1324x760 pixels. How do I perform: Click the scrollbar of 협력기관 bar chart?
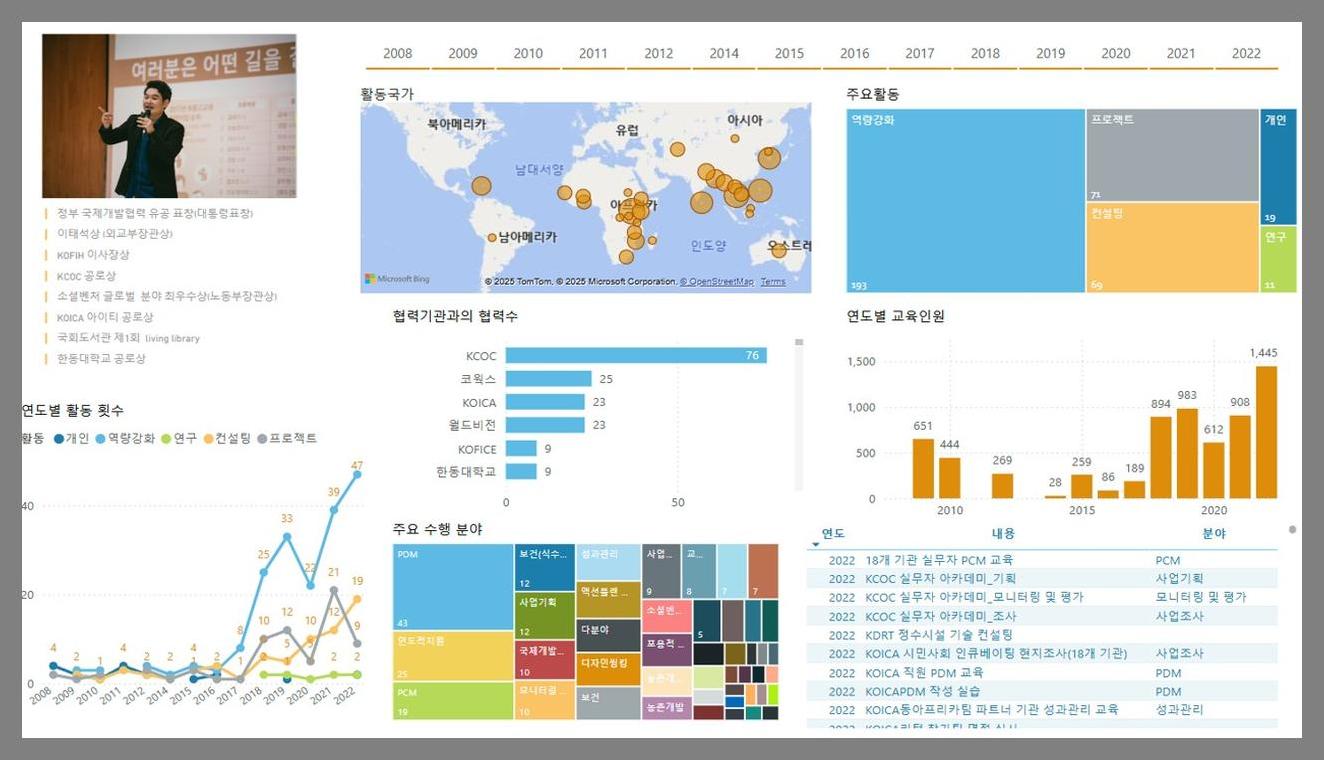798,342
